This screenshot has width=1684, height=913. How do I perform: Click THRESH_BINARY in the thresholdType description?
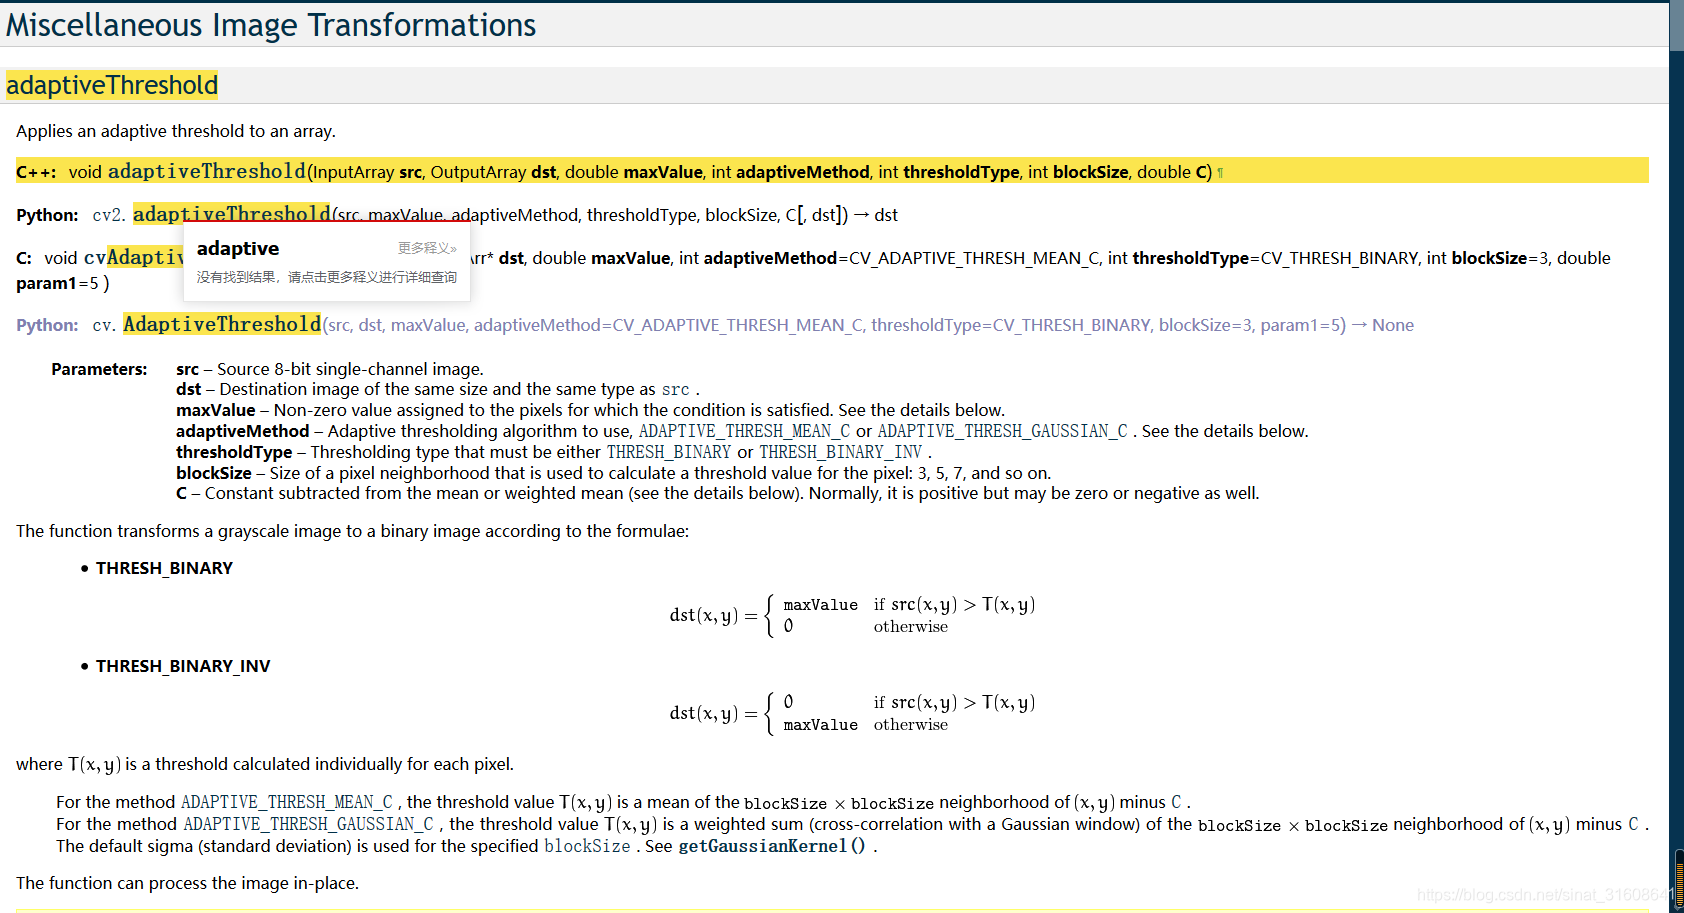(669, 452)
